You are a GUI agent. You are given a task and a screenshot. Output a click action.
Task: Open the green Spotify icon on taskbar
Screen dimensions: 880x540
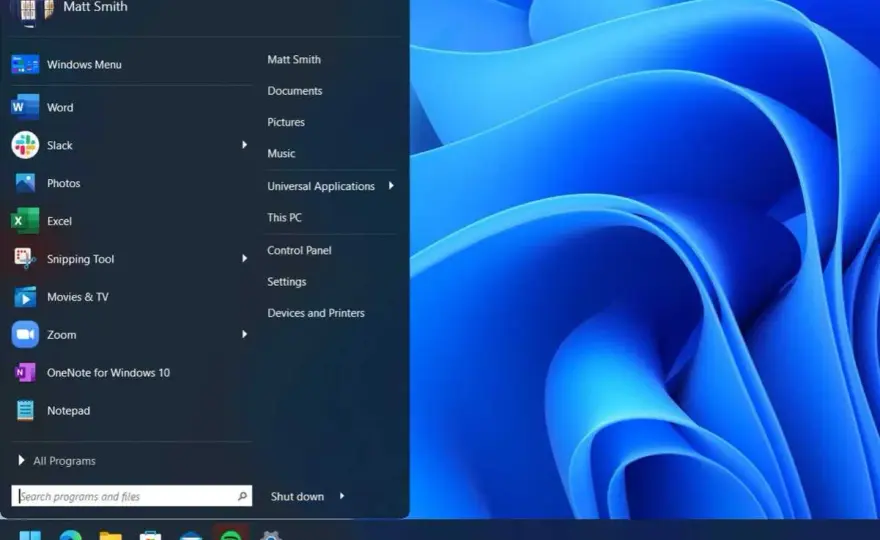[x=231, y=535]
